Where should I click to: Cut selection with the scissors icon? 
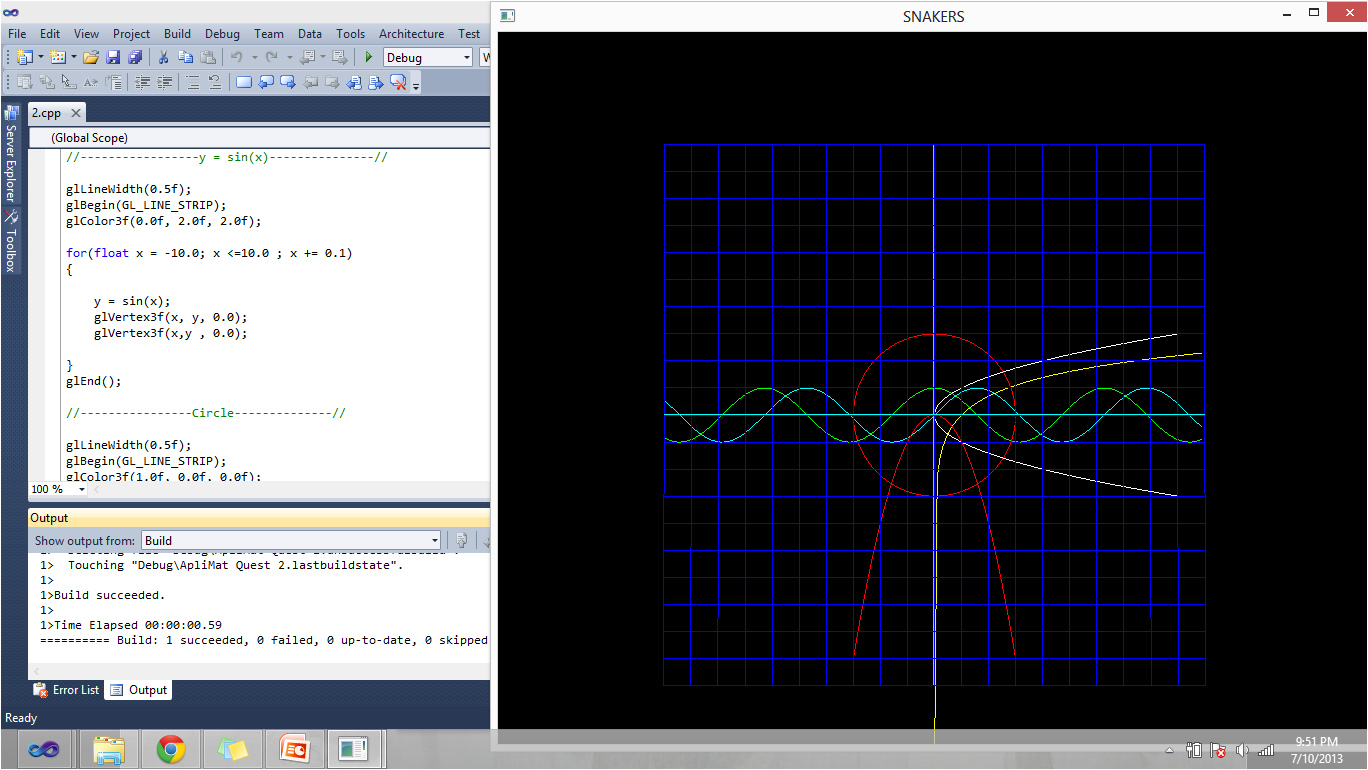(x=163, y=57)
